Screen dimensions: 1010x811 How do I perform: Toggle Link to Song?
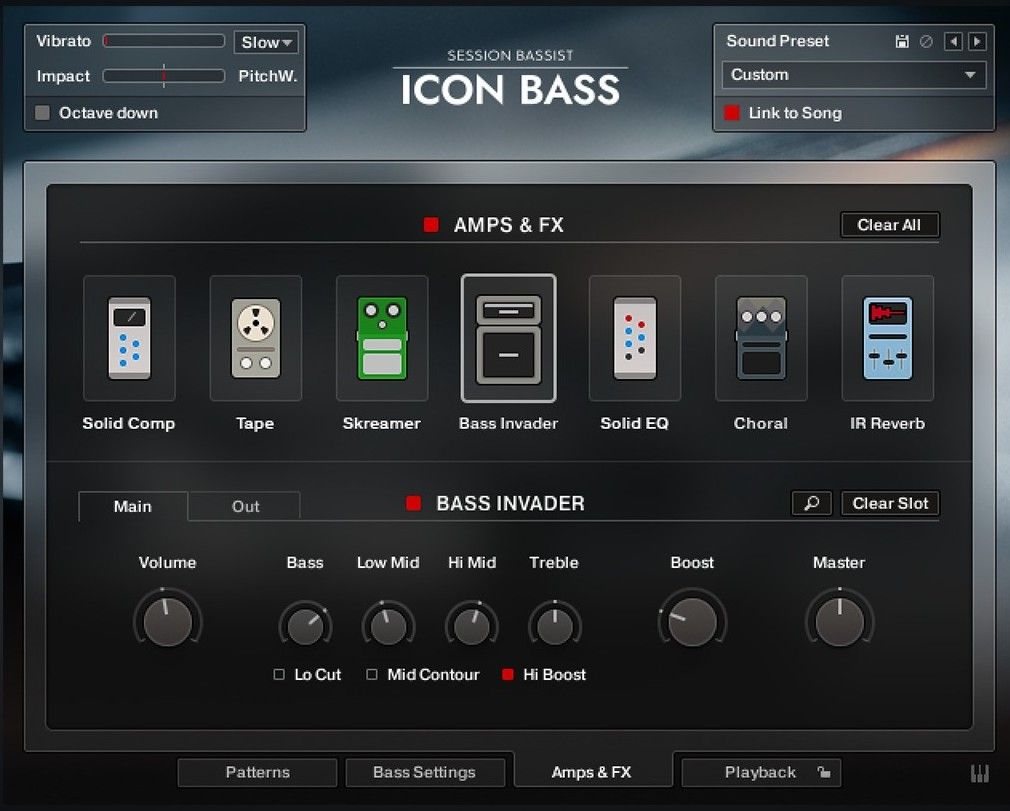[732, 113]
